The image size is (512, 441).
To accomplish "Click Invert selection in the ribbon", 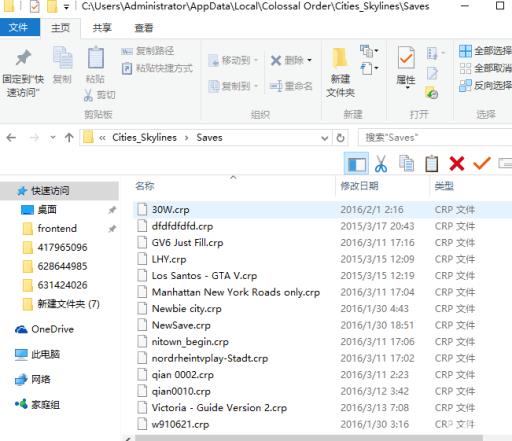I will click(x=485, y=86).
